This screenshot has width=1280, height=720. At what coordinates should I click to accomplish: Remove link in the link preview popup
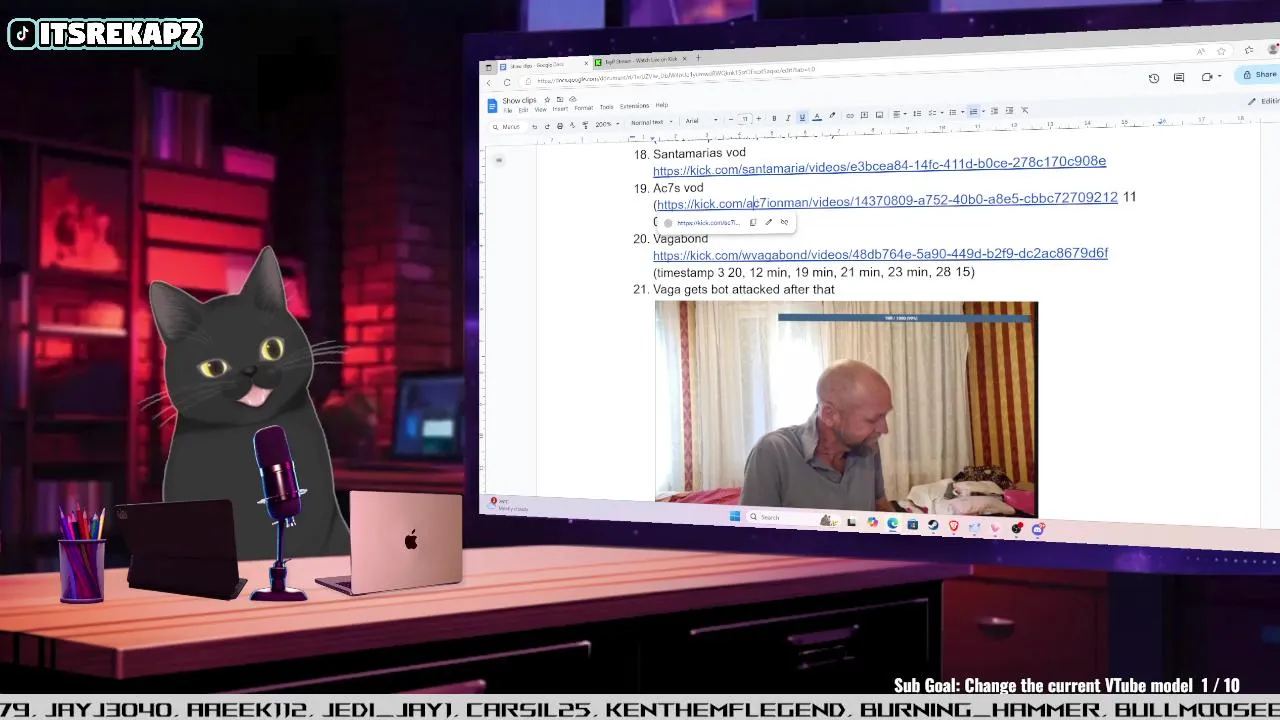[784, 222]
